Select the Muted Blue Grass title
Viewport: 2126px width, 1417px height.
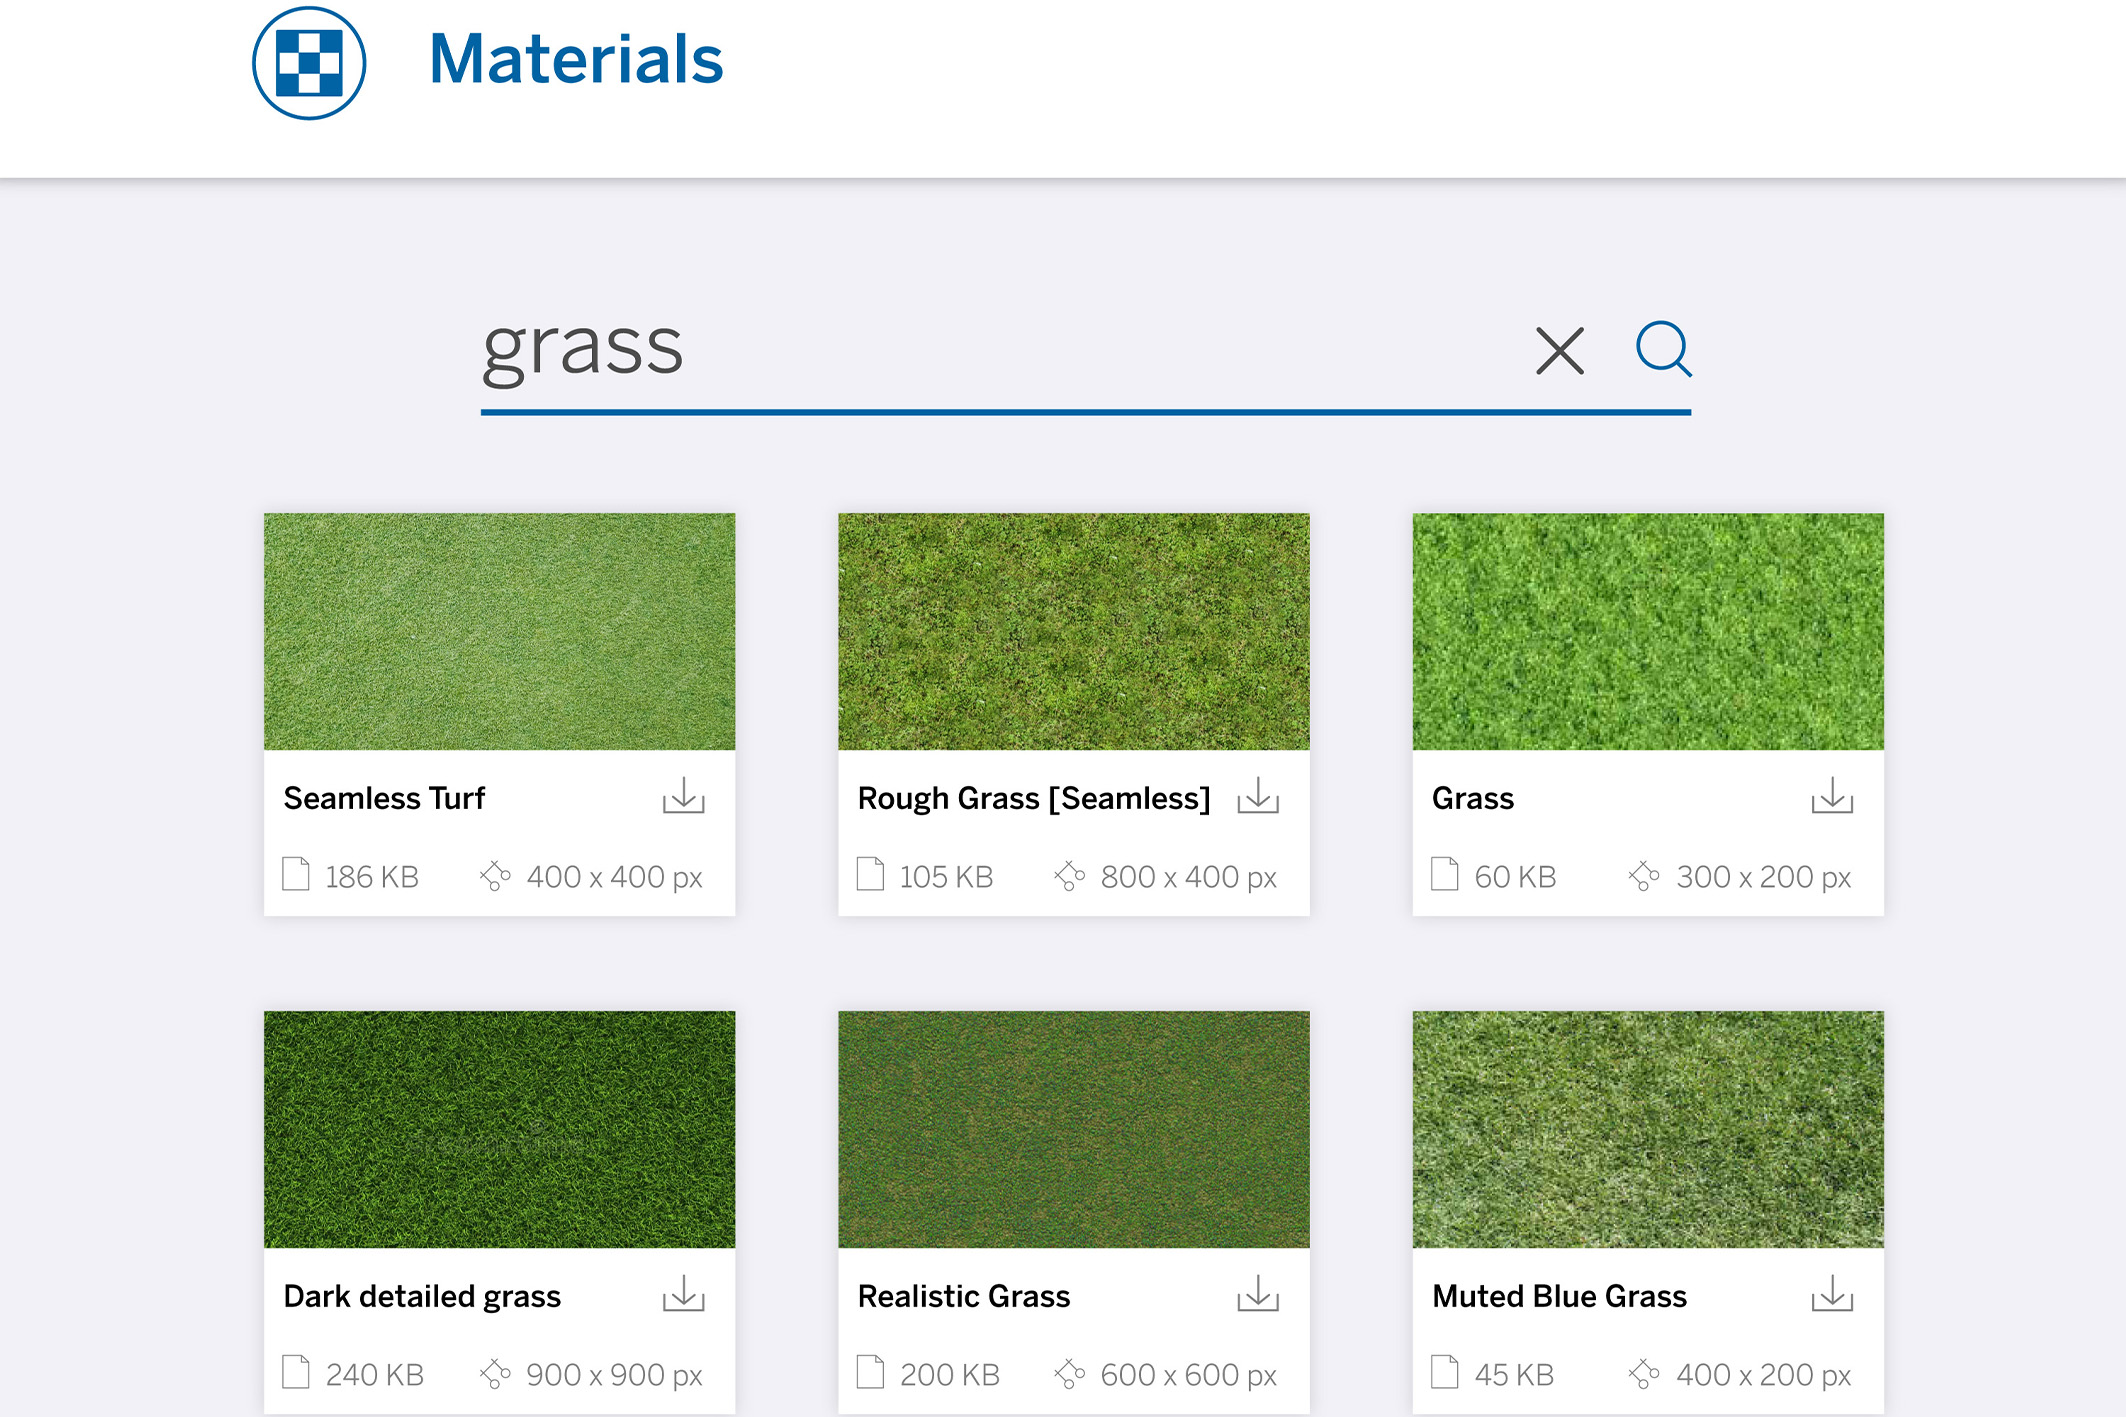1559,1296
